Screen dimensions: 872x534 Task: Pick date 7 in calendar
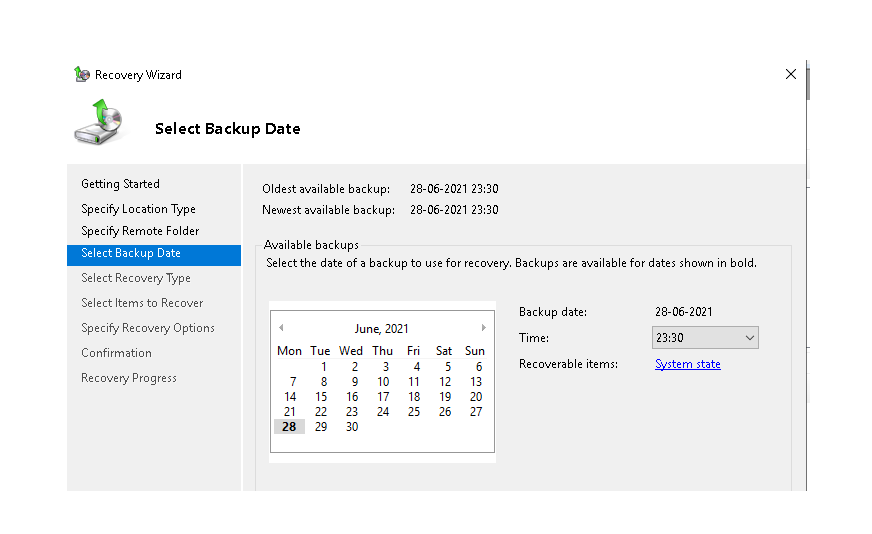[x=293, y=382]
